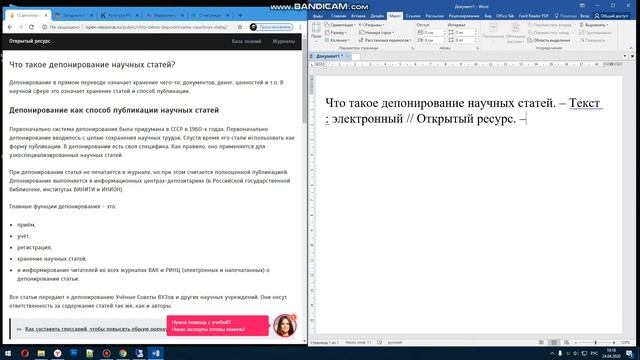Open the Расстановка переносов hyphenation dropdown
Viewport: 640px width, 360px height.
click(385, 40)
